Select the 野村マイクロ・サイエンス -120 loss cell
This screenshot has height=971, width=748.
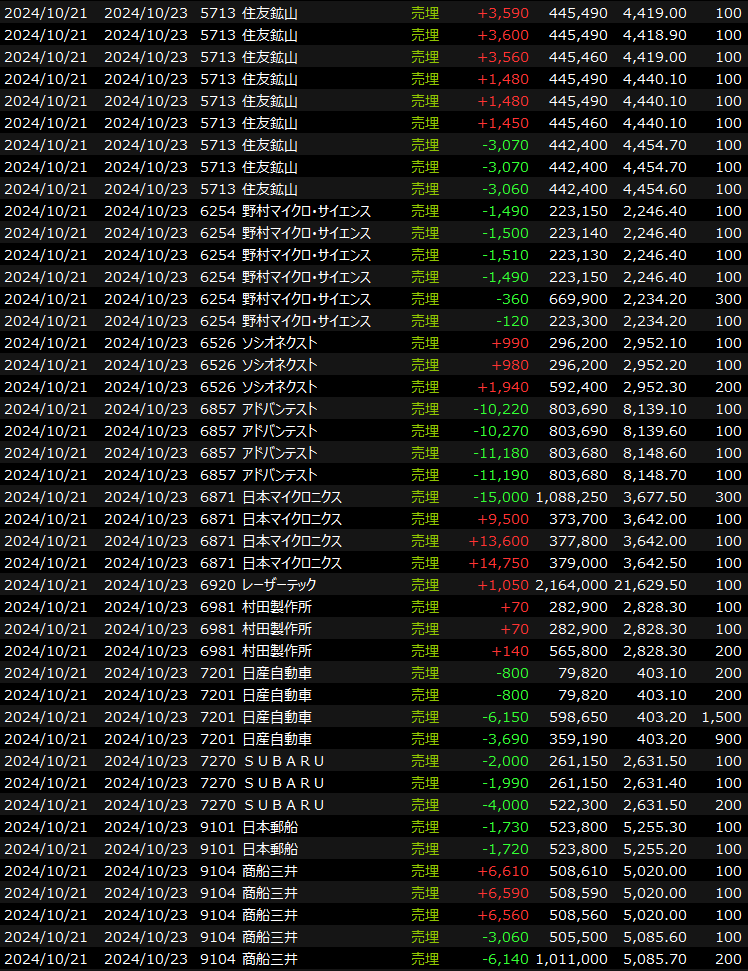click(515, 321)
